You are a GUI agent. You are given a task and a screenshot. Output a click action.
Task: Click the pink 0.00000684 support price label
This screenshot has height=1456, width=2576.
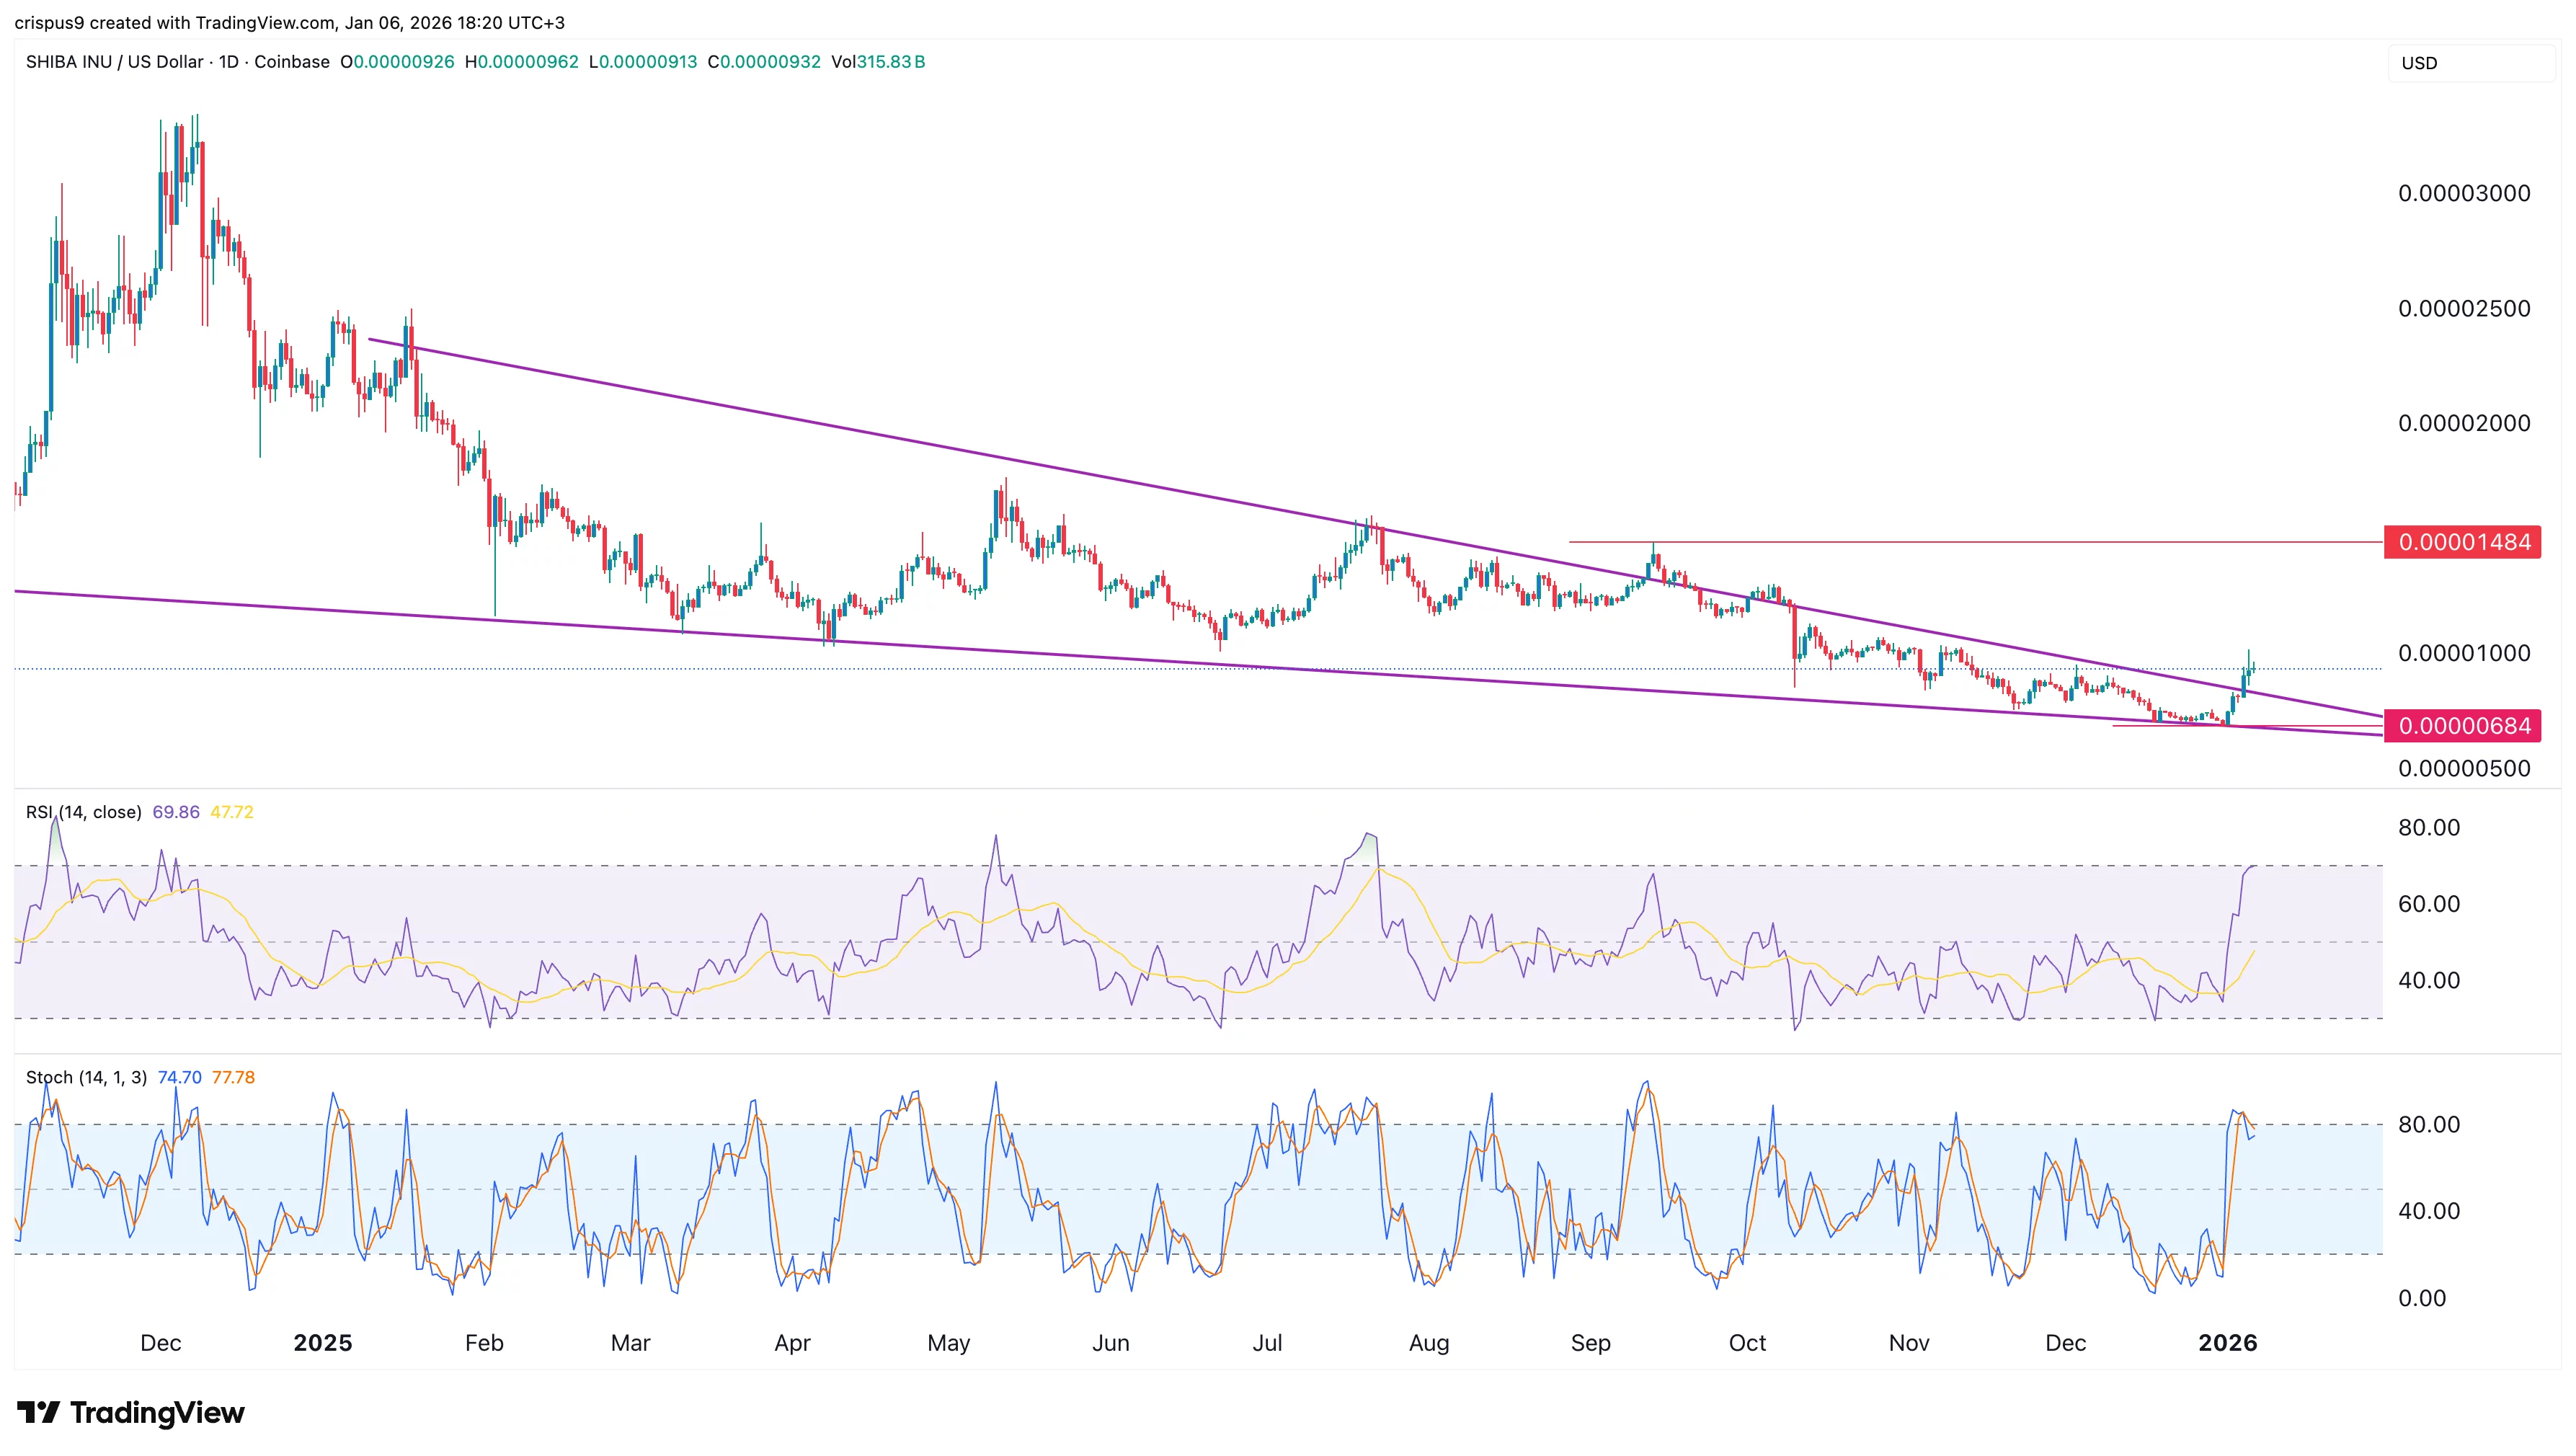pos(2464,728)
